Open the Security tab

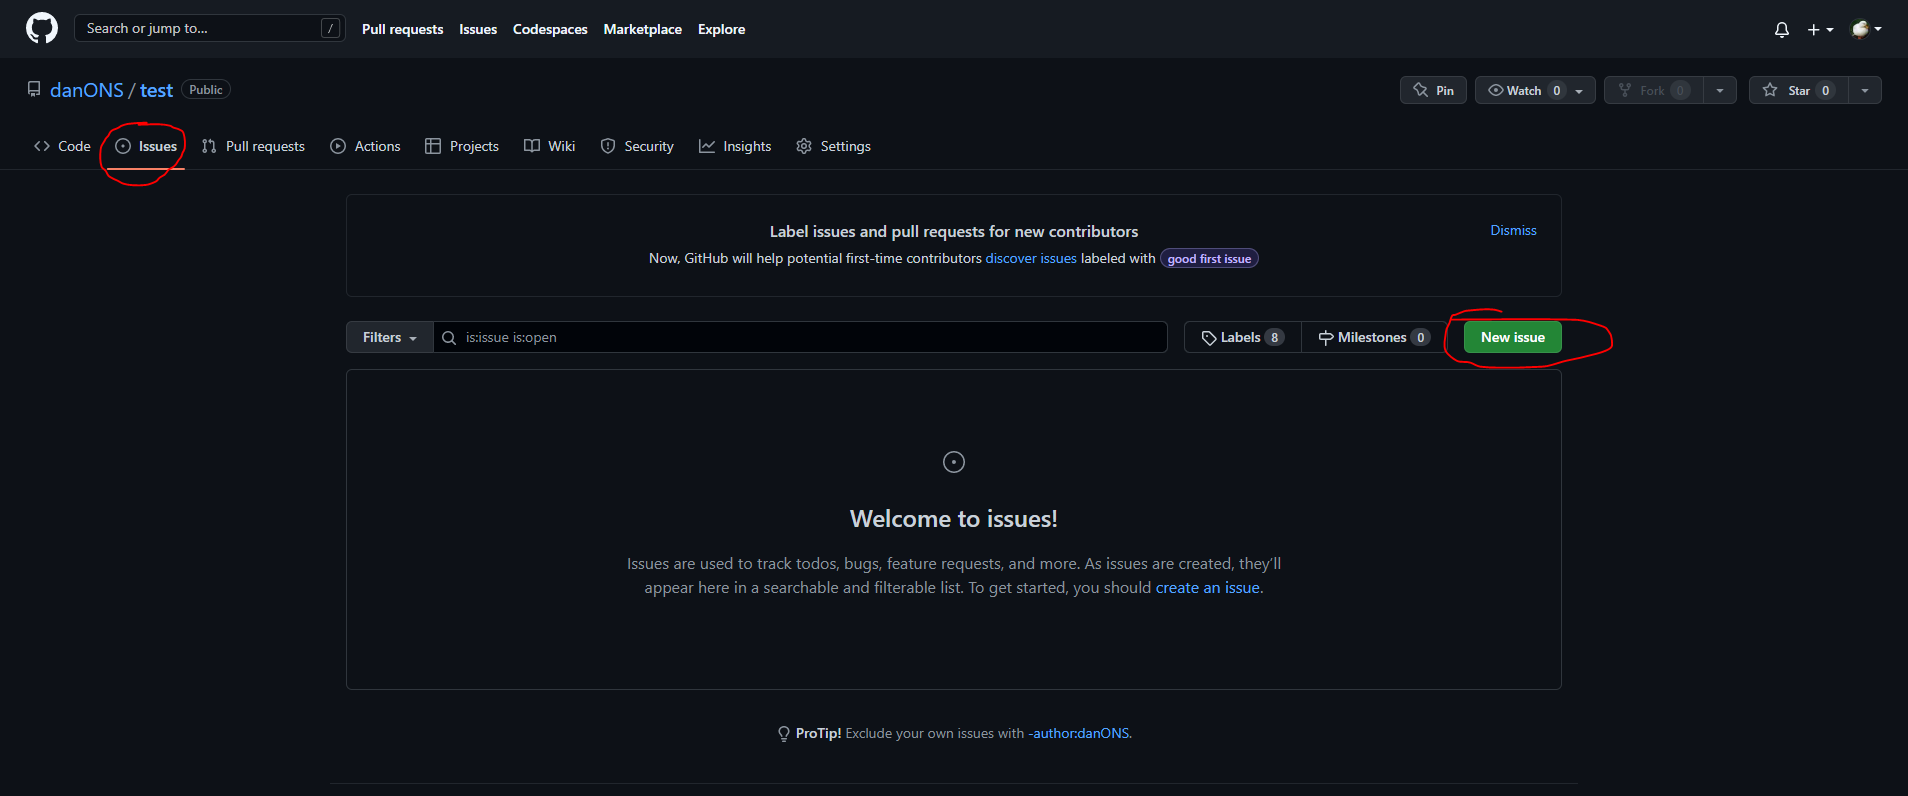637,146
